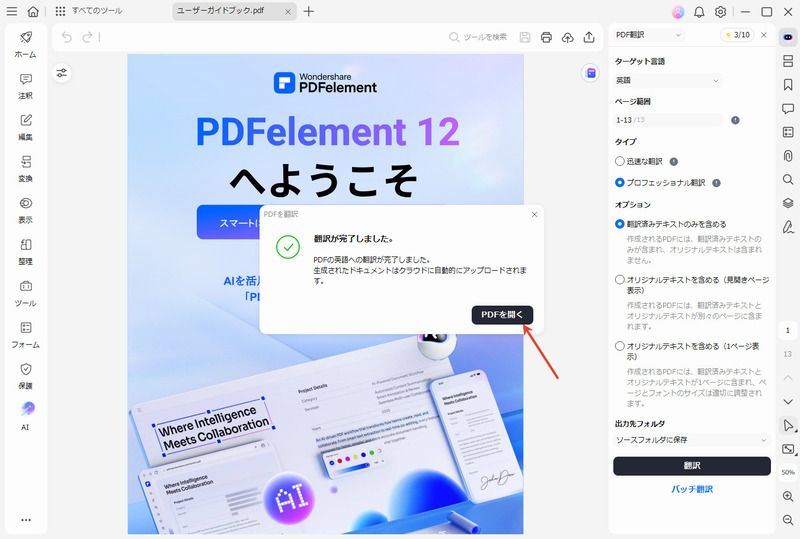This screenshot has width=800, height=539.
Task: Check the 3/10 credits badge
Action: [x=737, y=35]
